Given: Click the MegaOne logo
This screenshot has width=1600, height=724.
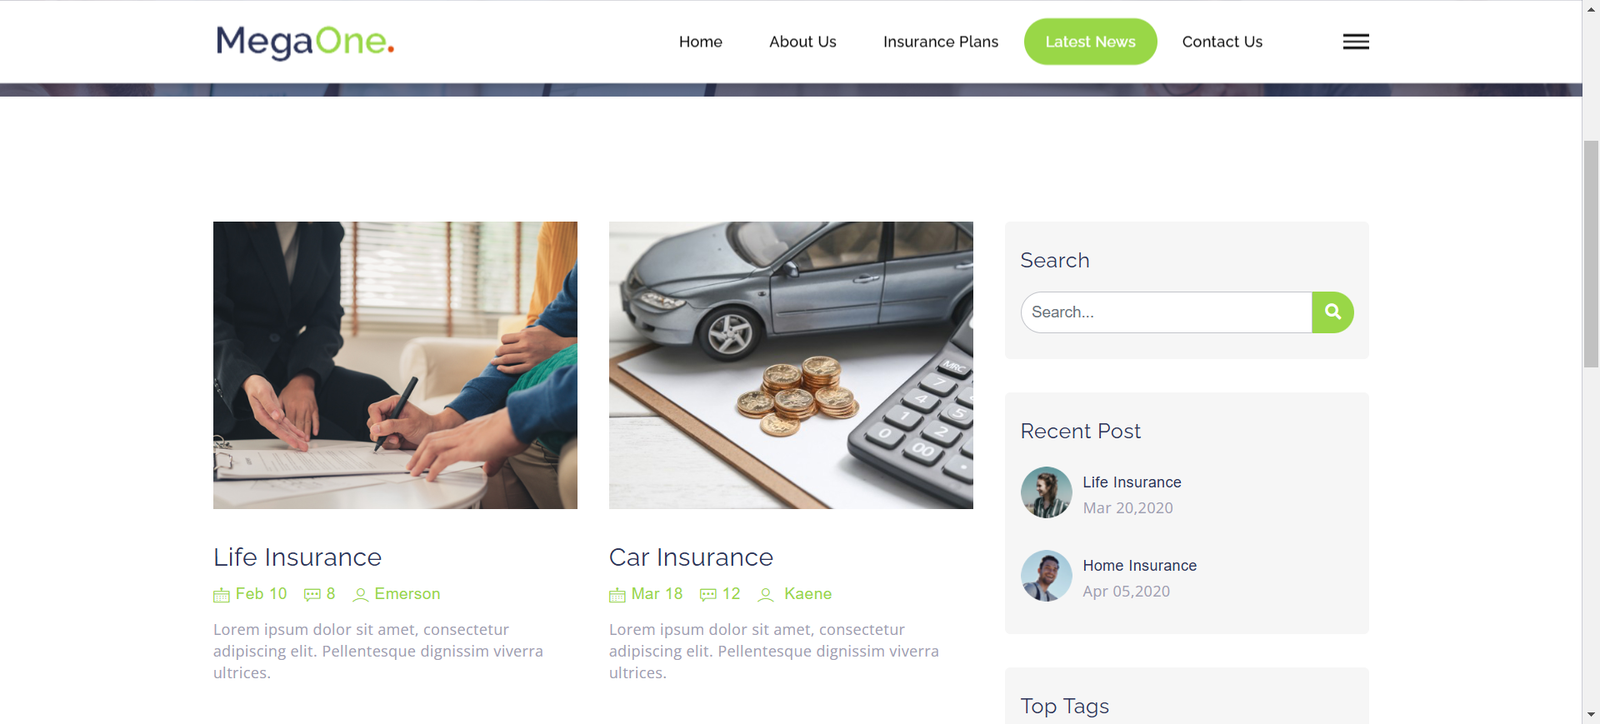Looking at the screenshot, I should [x=305, y=41].
